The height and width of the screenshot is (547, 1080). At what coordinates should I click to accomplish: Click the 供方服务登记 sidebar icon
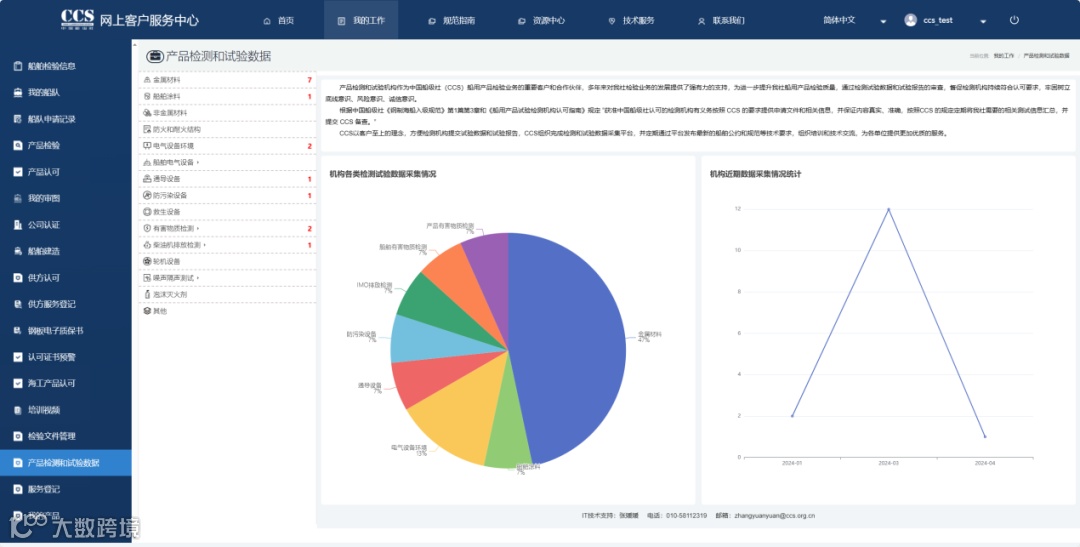(x=19, y=304)
